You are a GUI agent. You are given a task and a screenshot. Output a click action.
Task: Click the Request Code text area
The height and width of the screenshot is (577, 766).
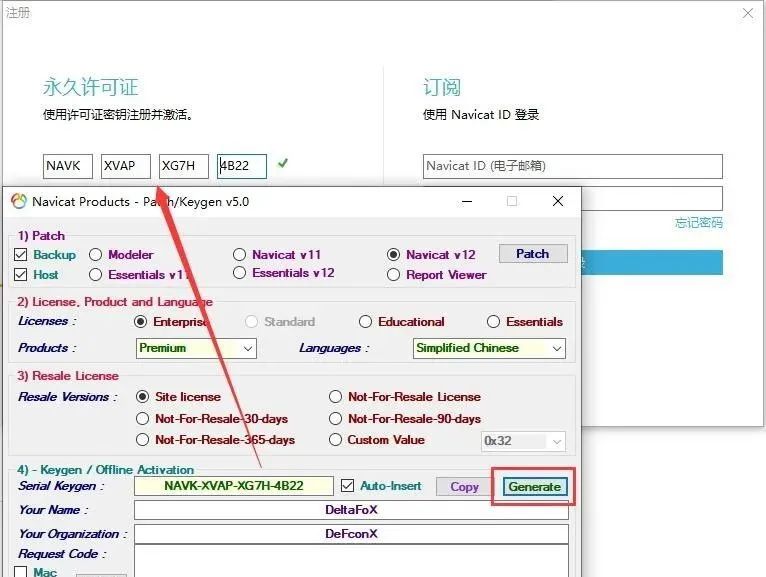[351, 561]
